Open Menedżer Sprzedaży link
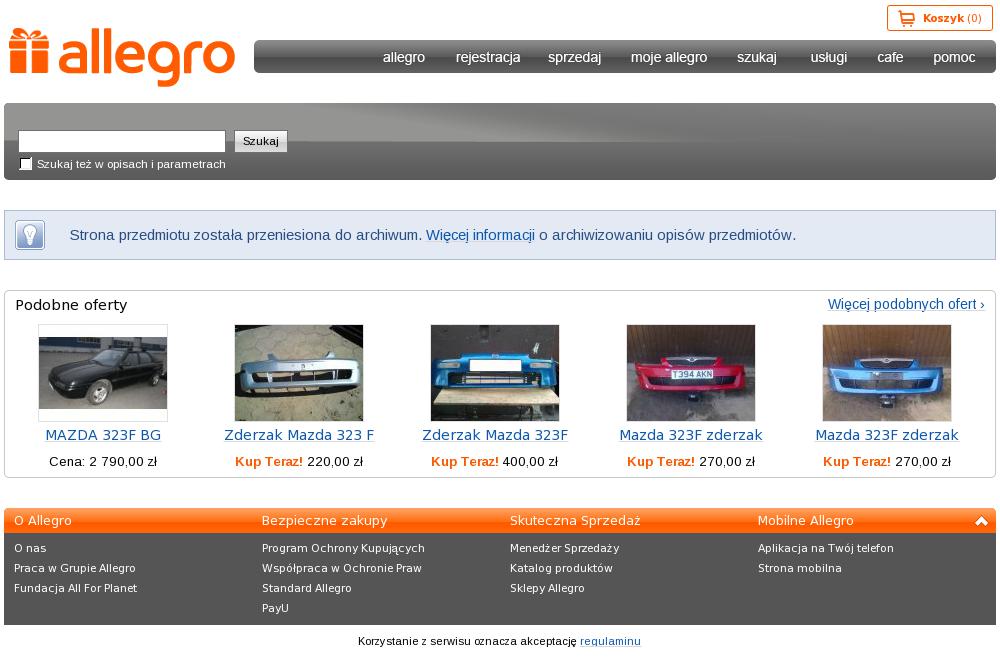Image resolution: width=1000 pixels, height=661 pixels. 564,548
